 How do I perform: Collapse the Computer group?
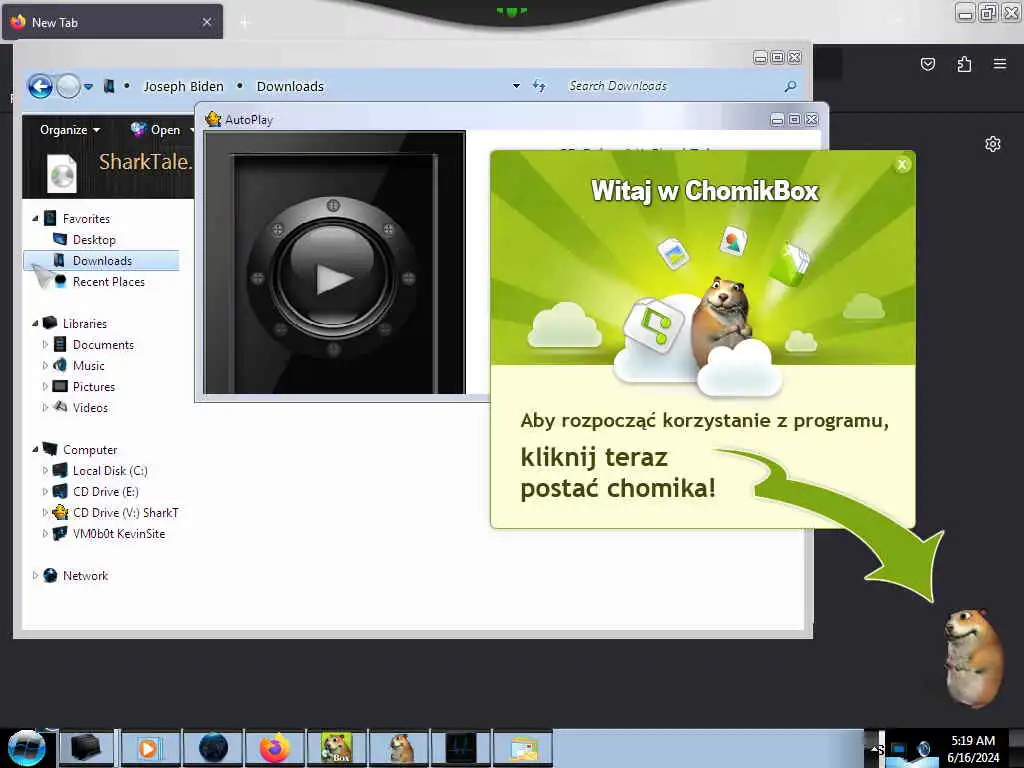coord(35,449)
